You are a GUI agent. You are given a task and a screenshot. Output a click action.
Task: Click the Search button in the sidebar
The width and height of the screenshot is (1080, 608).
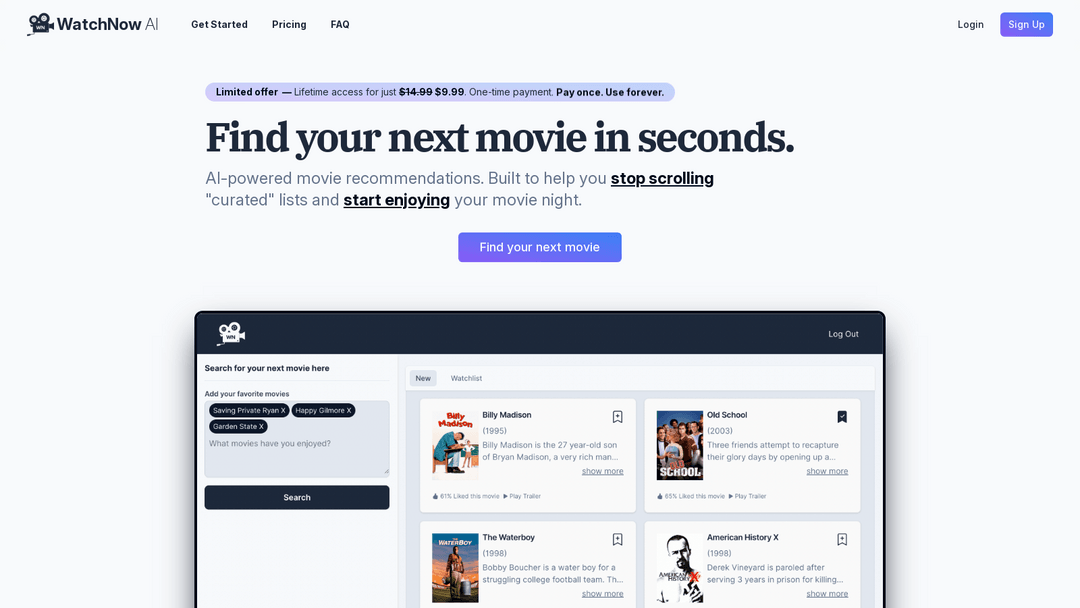coord(297,497)
